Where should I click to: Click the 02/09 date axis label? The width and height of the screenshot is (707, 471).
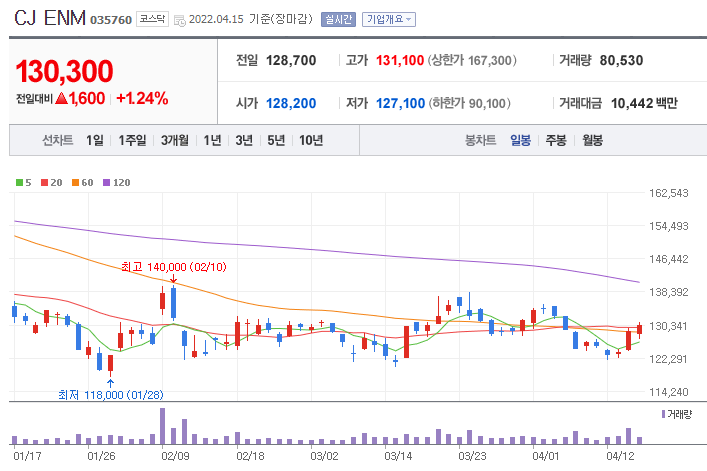pyautogui.click(x=175, y=456)
